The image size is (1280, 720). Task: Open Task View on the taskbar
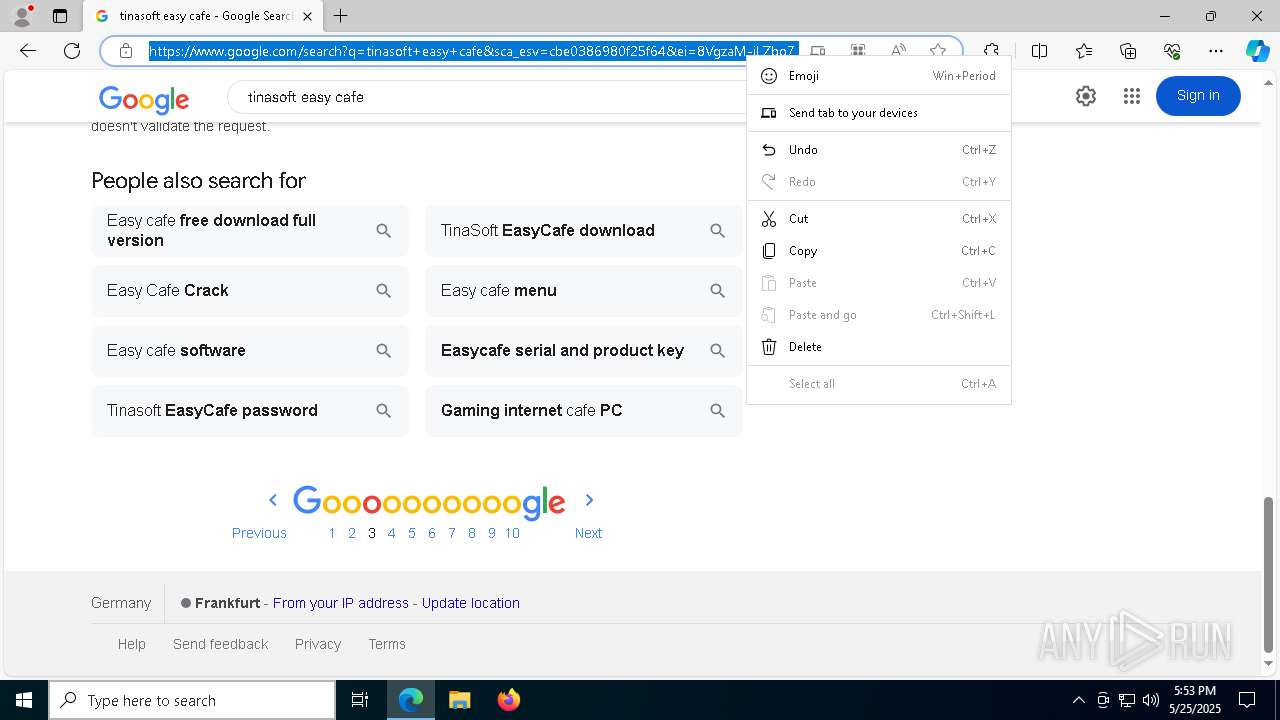coord(360,700)
